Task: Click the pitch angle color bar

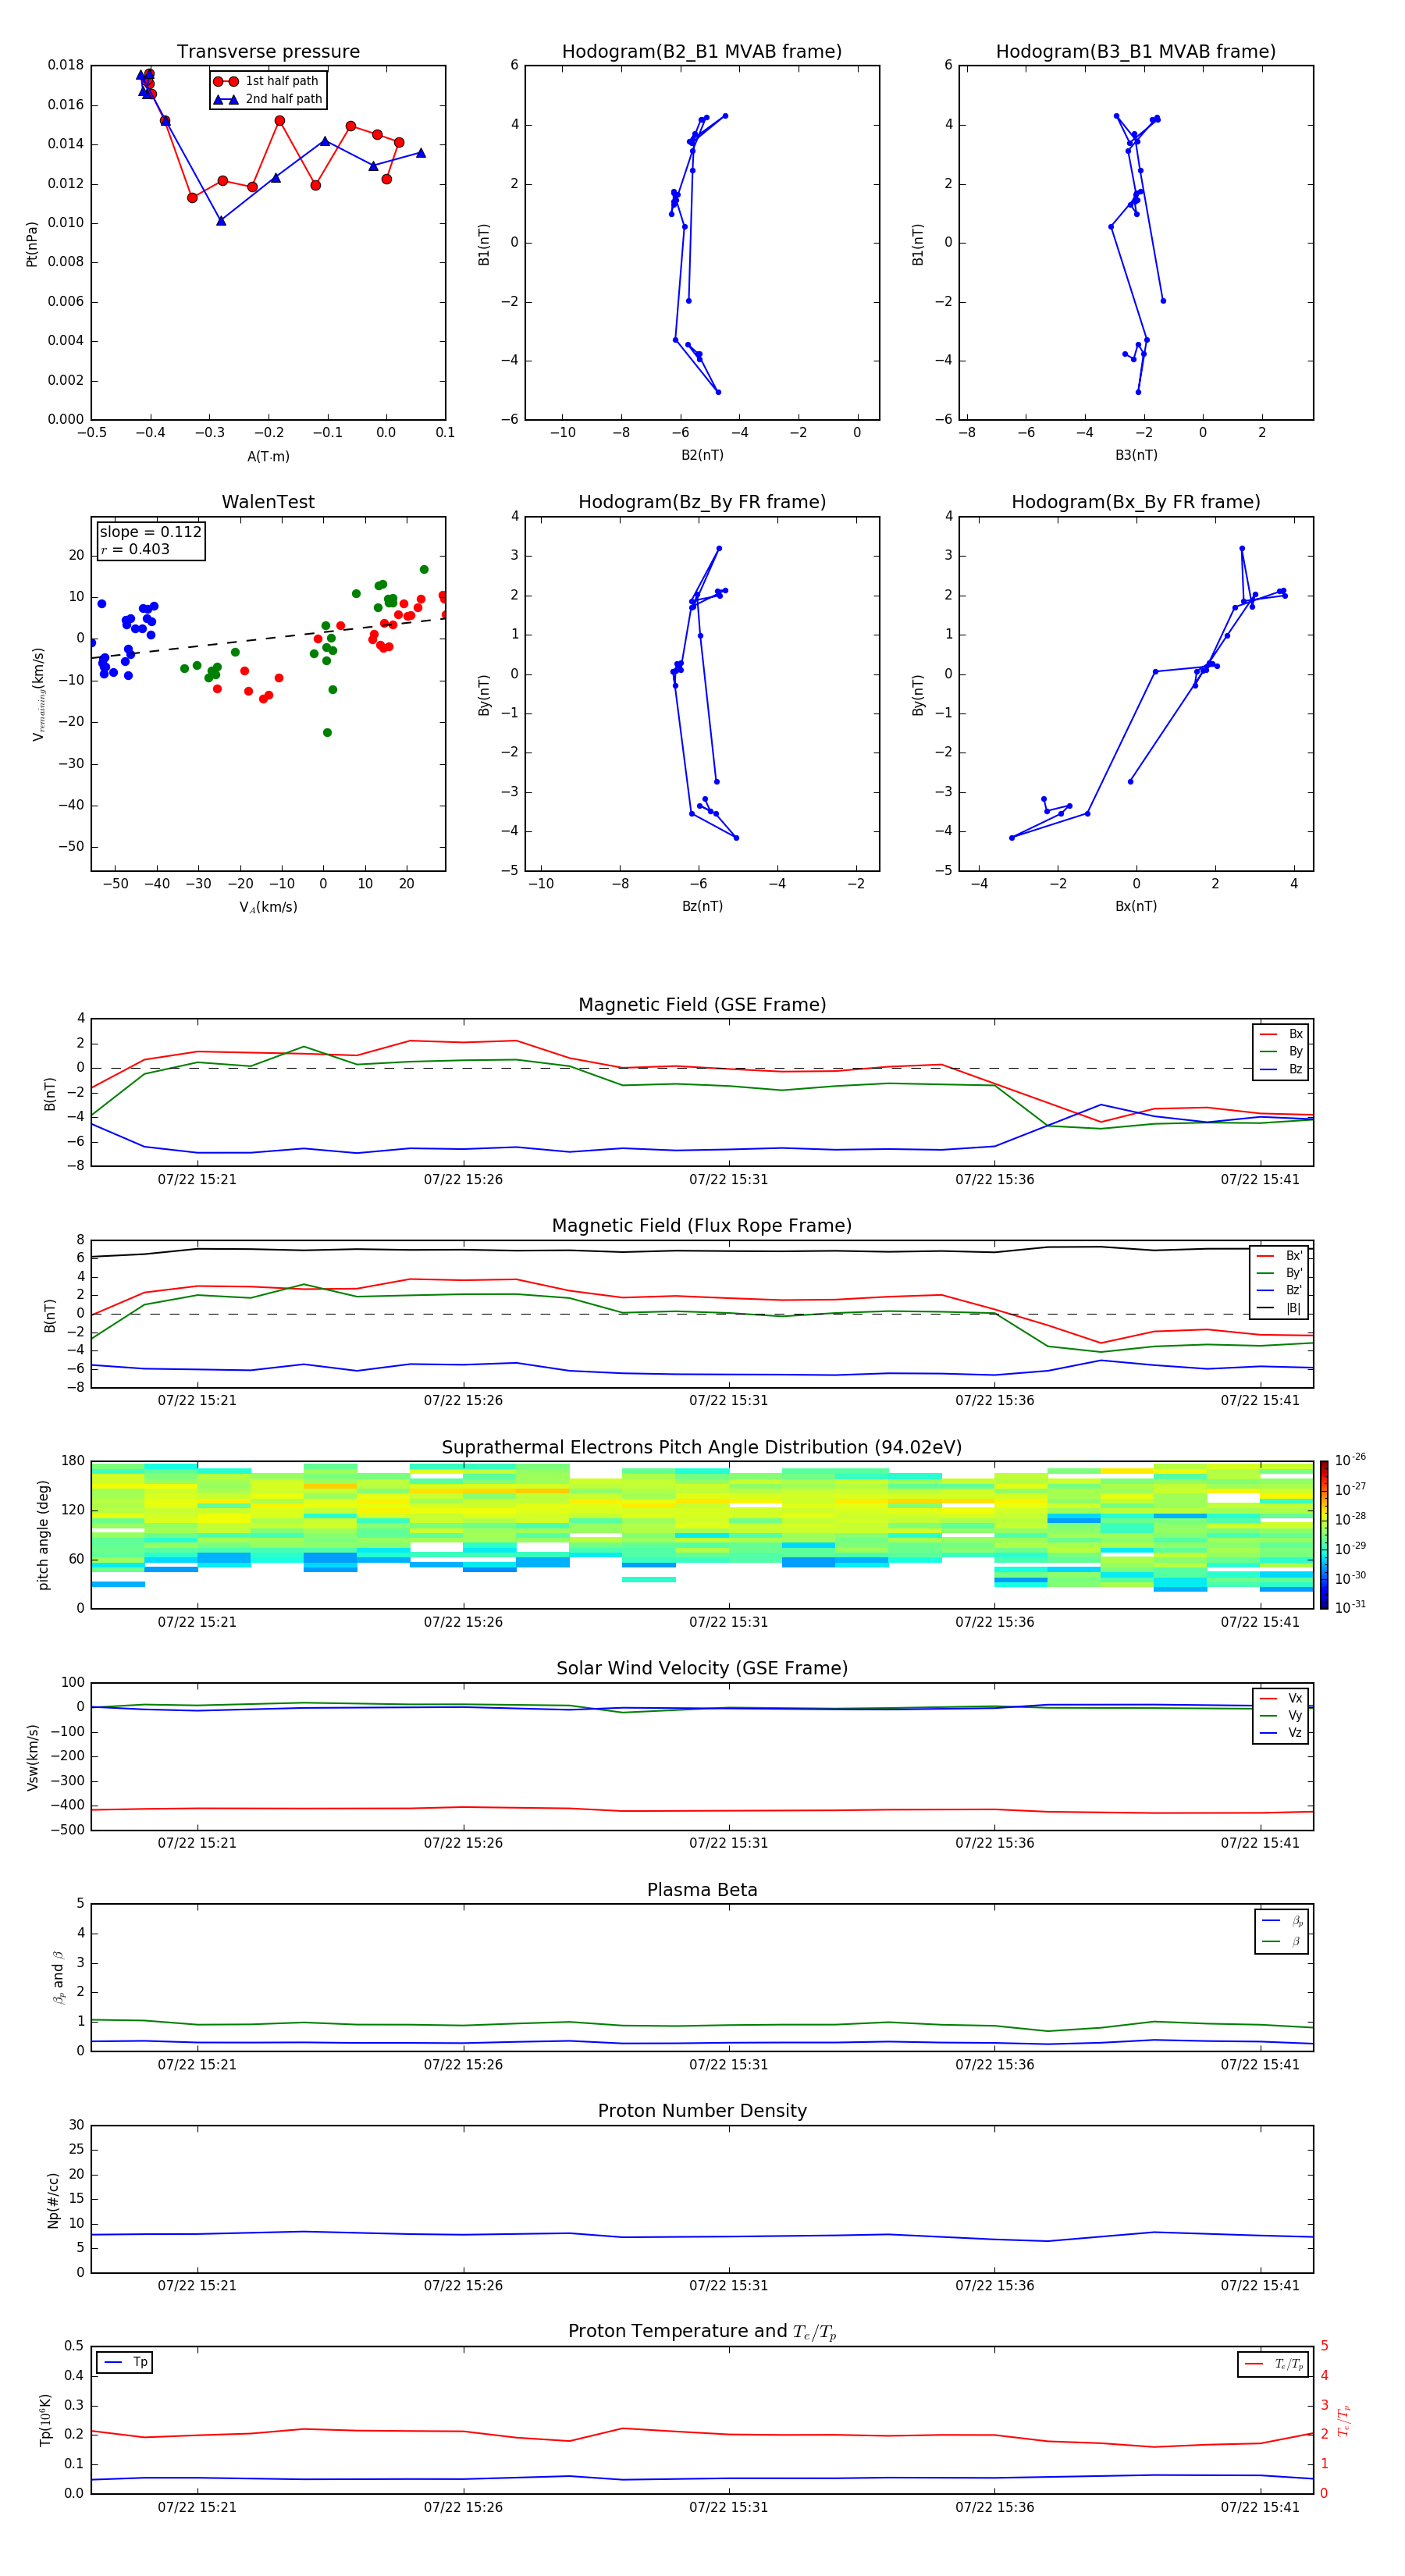Action: click(1324, 1535)
